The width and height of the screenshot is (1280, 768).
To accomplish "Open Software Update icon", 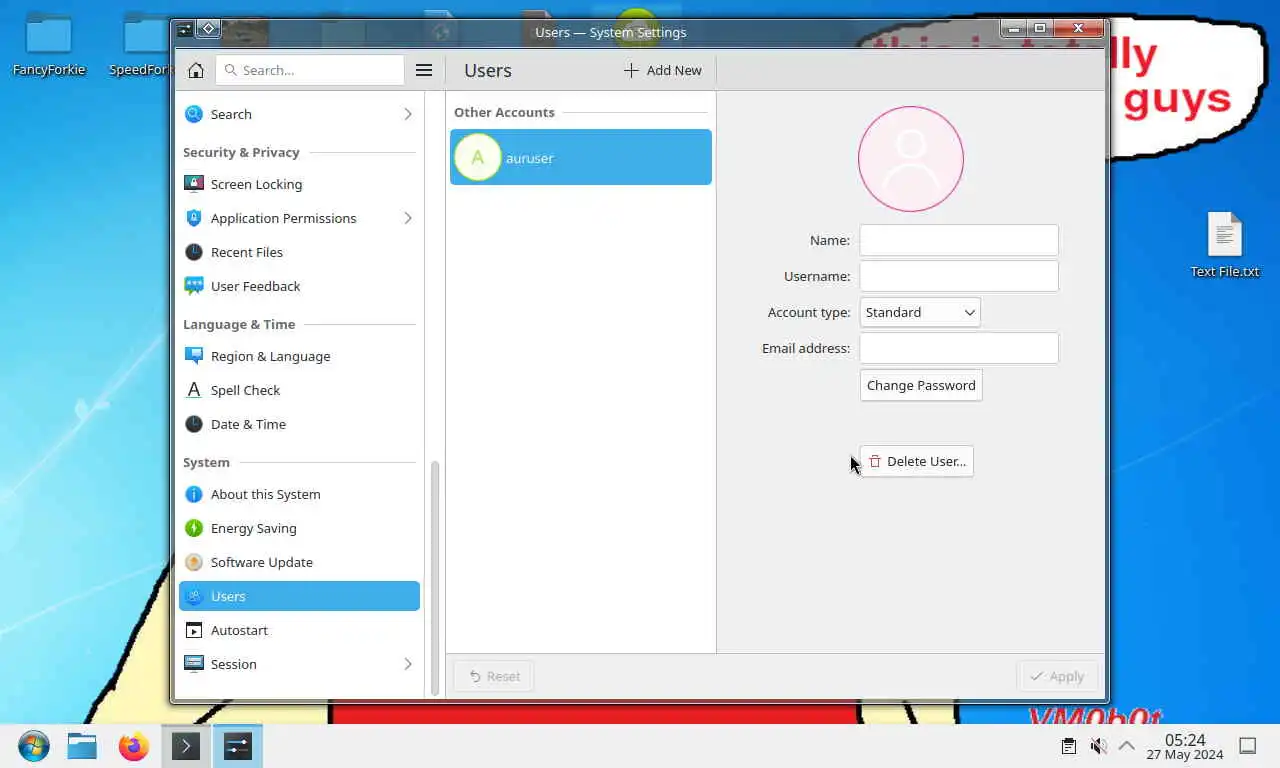I will (194, 562).
